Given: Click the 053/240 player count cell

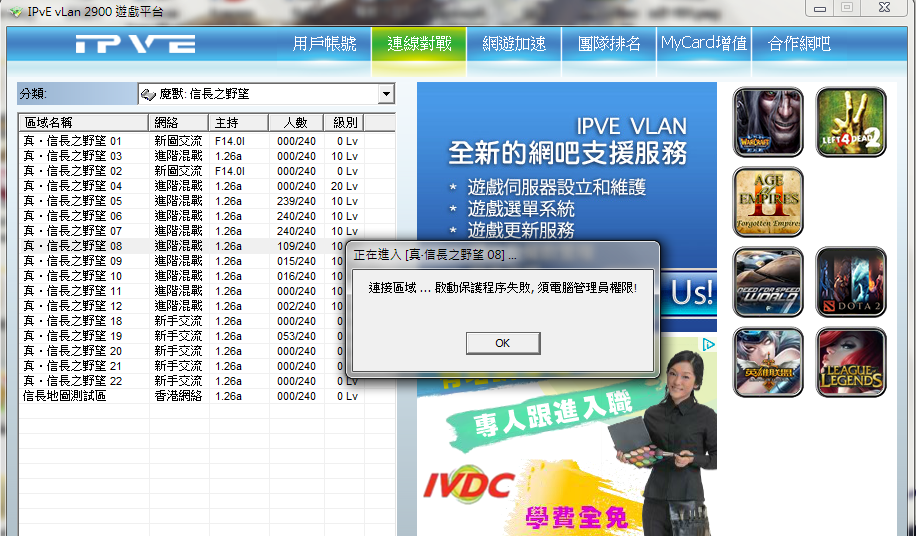Looking at the screenshot, I should point(296,336).
